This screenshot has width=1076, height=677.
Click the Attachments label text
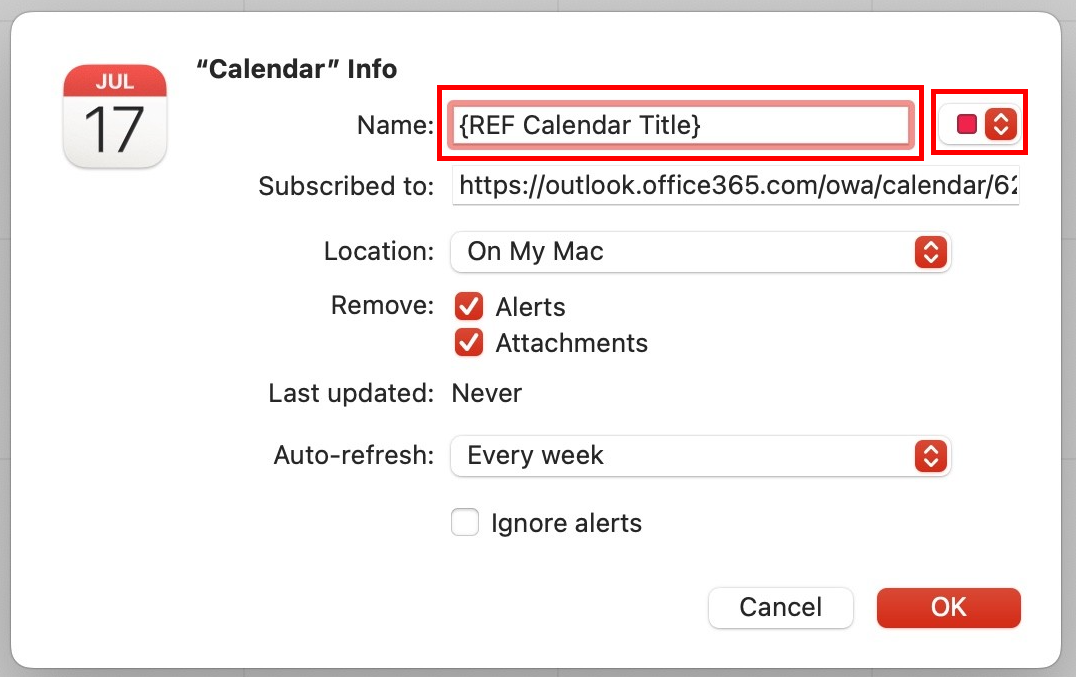(x=571, y=343)
